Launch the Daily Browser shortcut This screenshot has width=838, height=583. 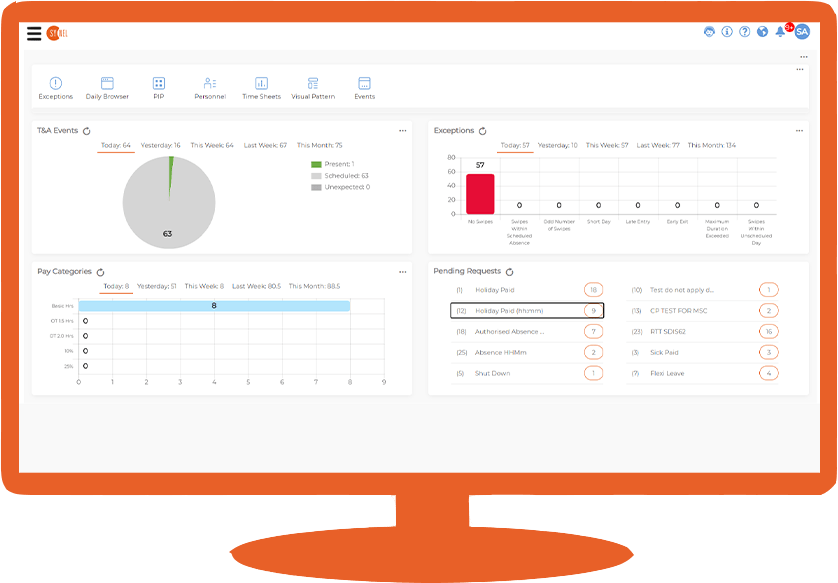click(x=107, y=88)
